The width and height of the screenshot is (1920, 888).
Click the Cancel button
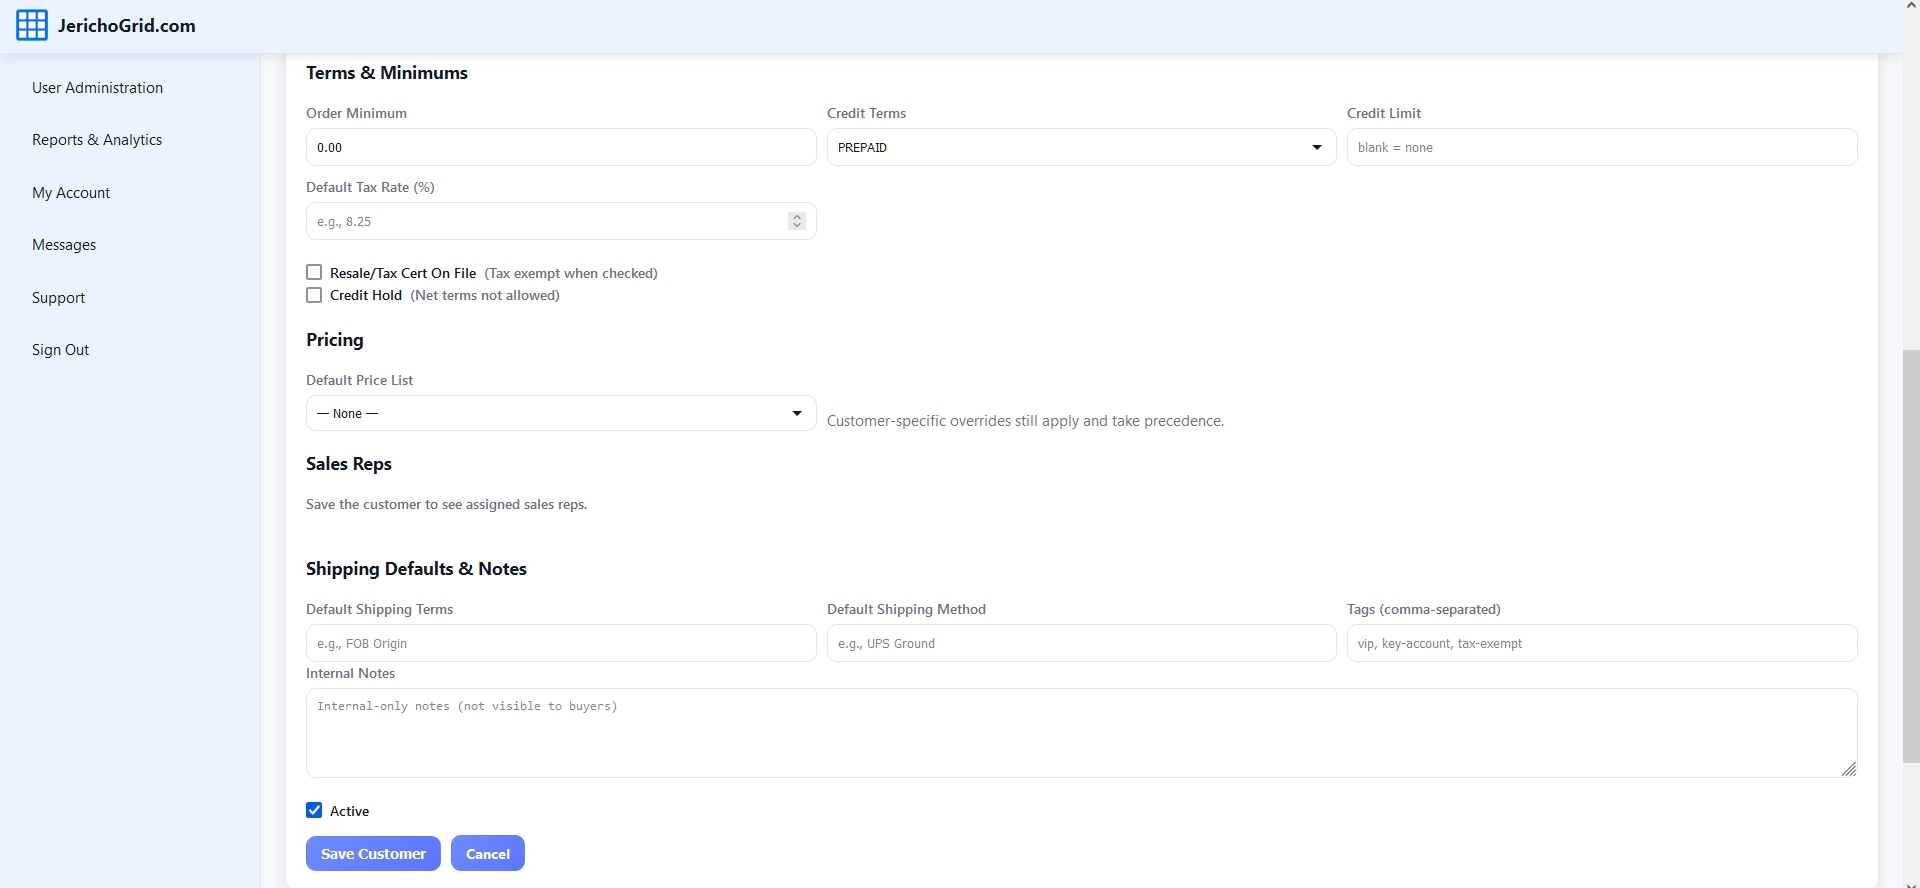click(x=487, y=853)
